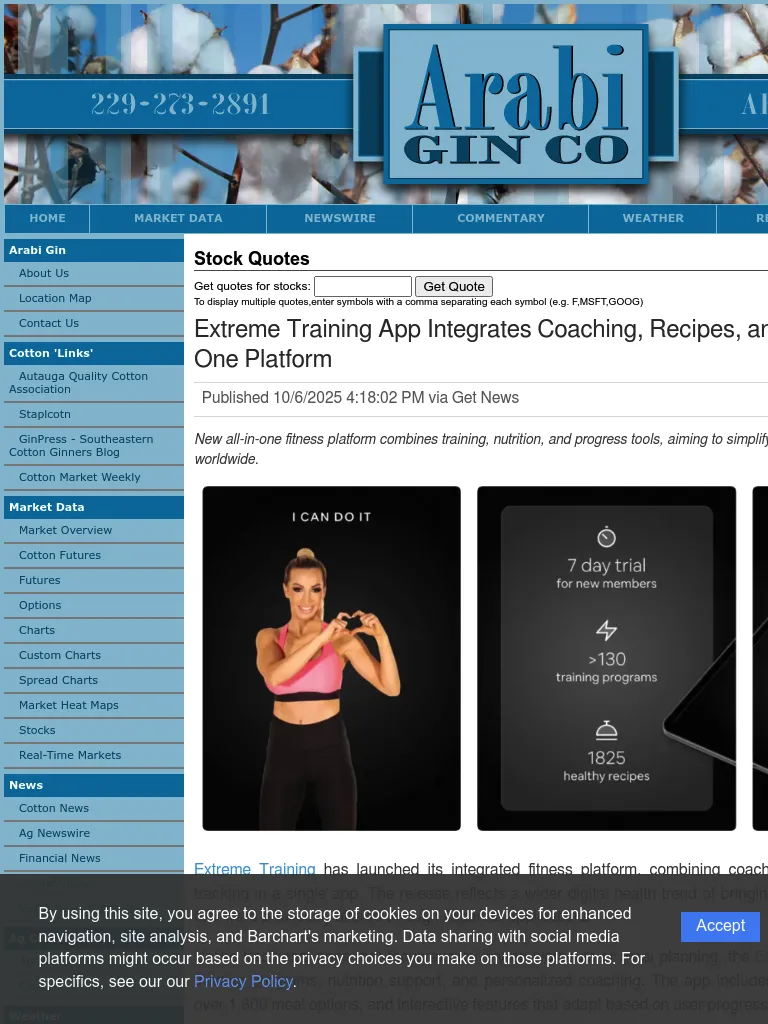
Task: Click the Arabi Gin sidebar section header
Action: 93,250
